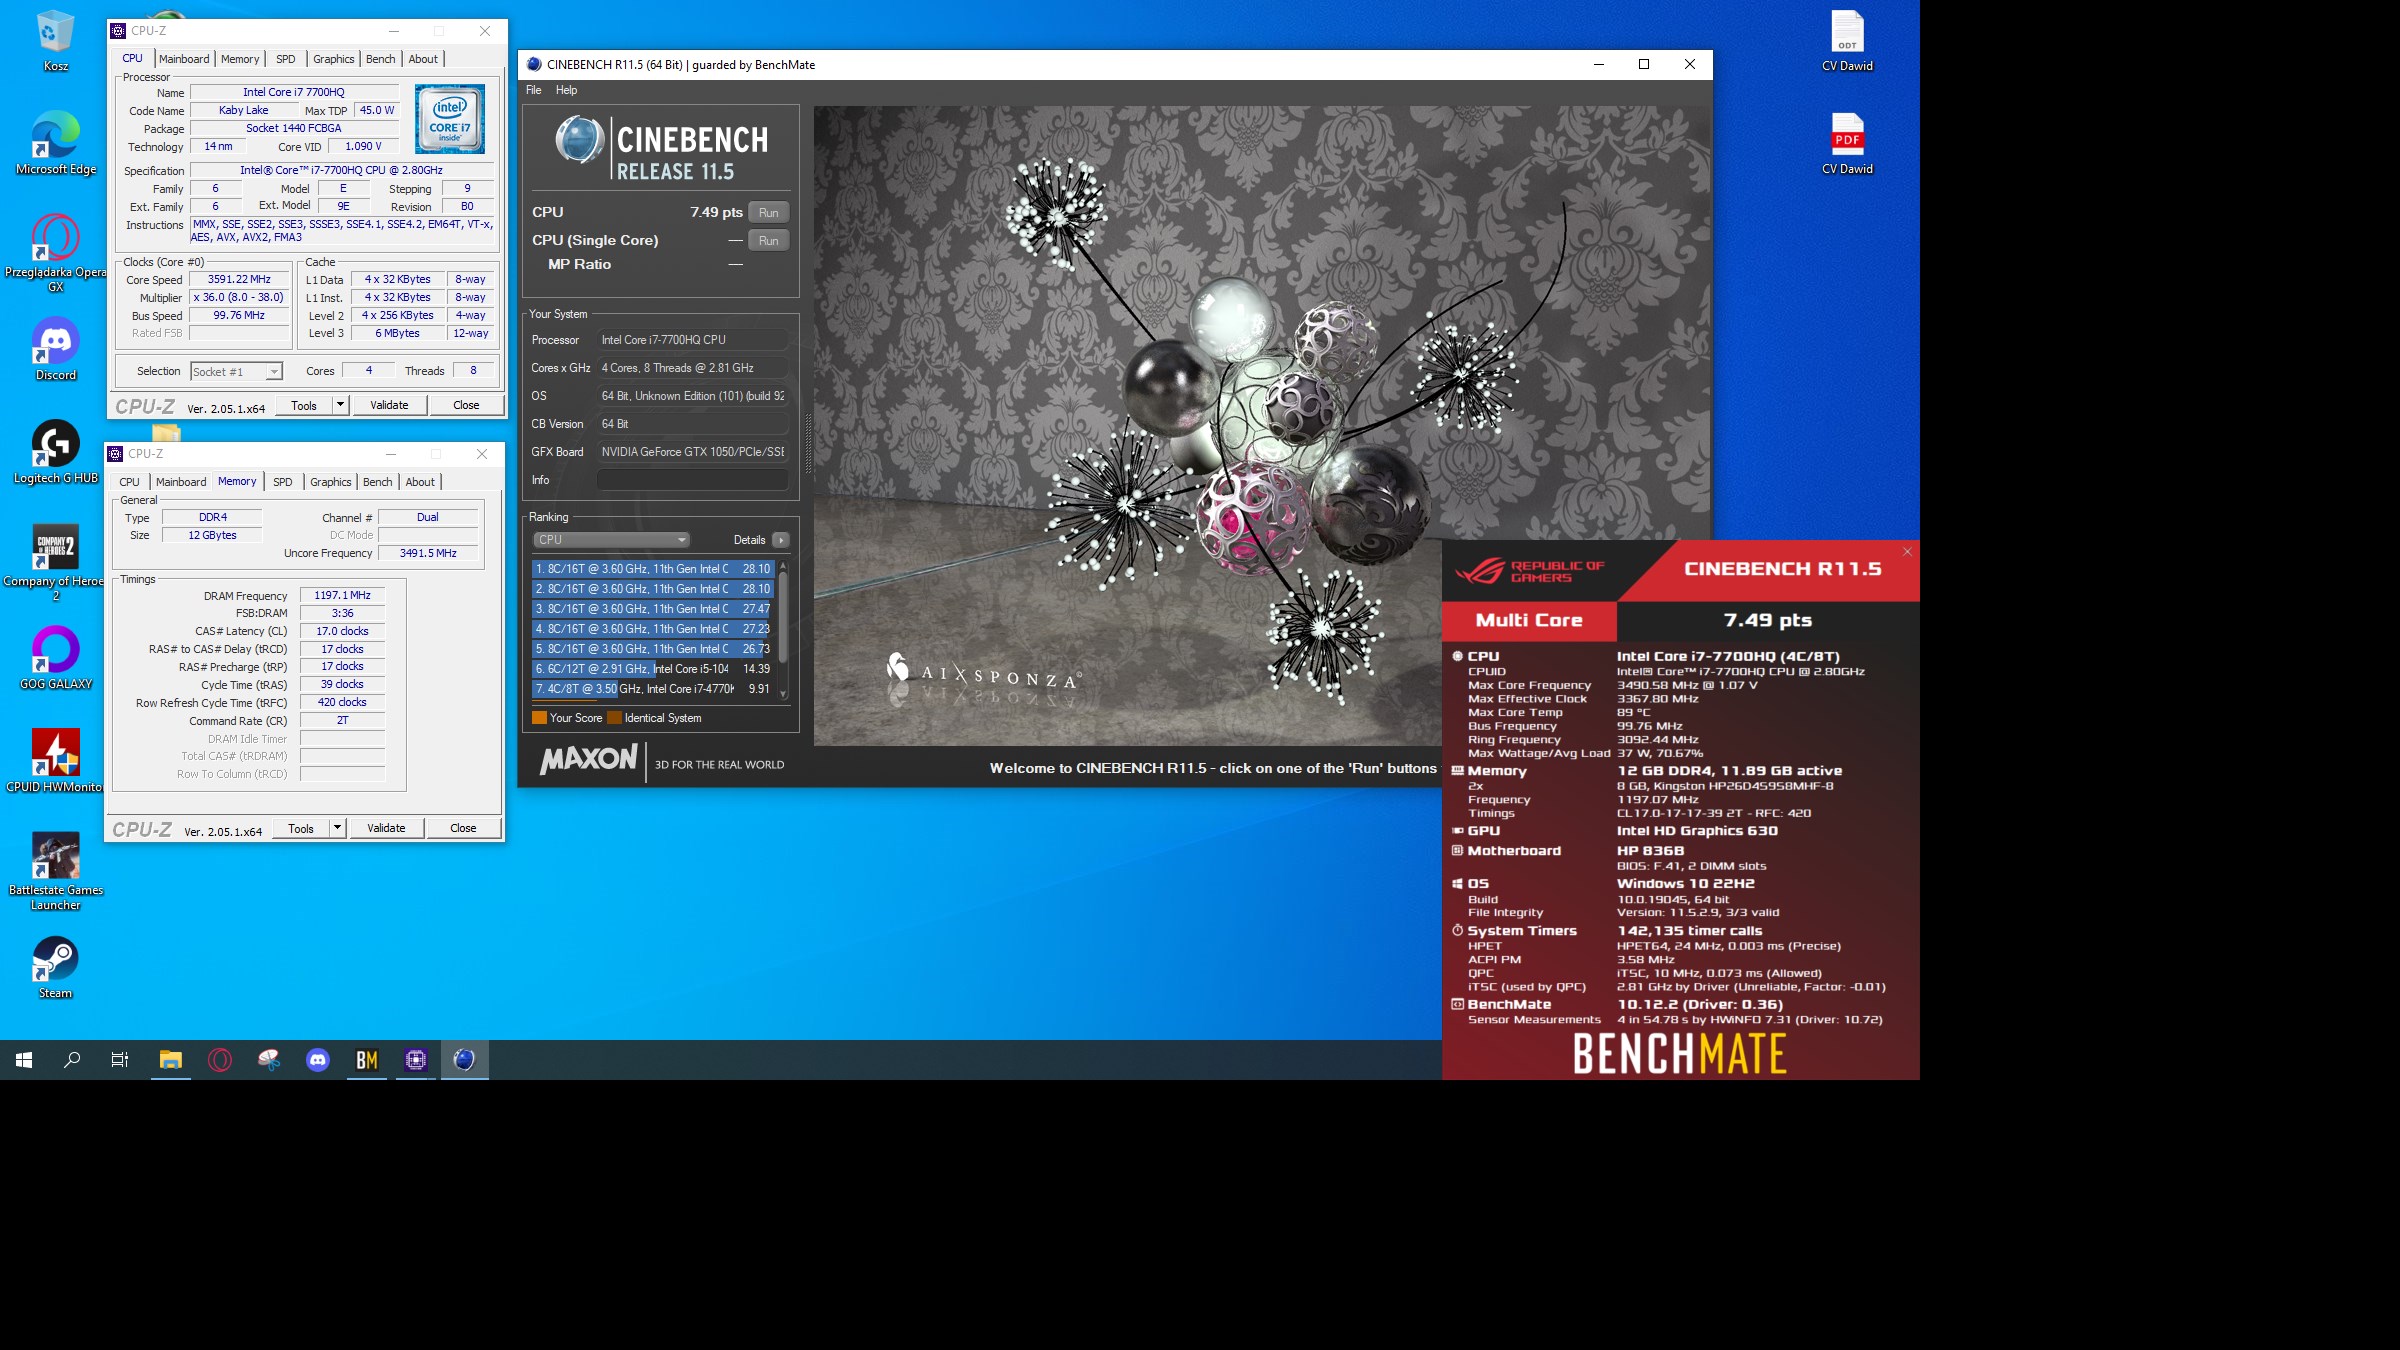Screen dimensions: 2400x1350
Task: Click the CPU-Z title bar icon in top window
Action: (118, 31)
